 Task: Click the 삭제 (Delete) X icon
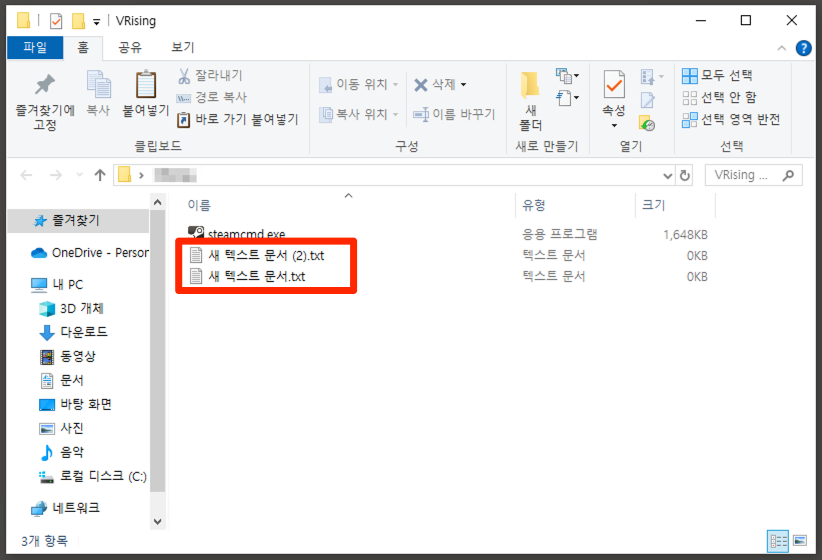420,85
